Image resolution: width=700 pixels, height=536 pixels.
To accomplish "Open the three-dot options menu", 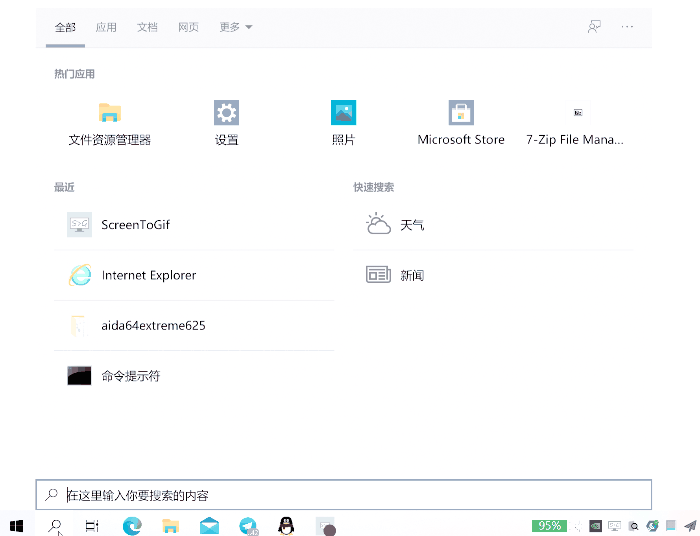I will 627,27.
